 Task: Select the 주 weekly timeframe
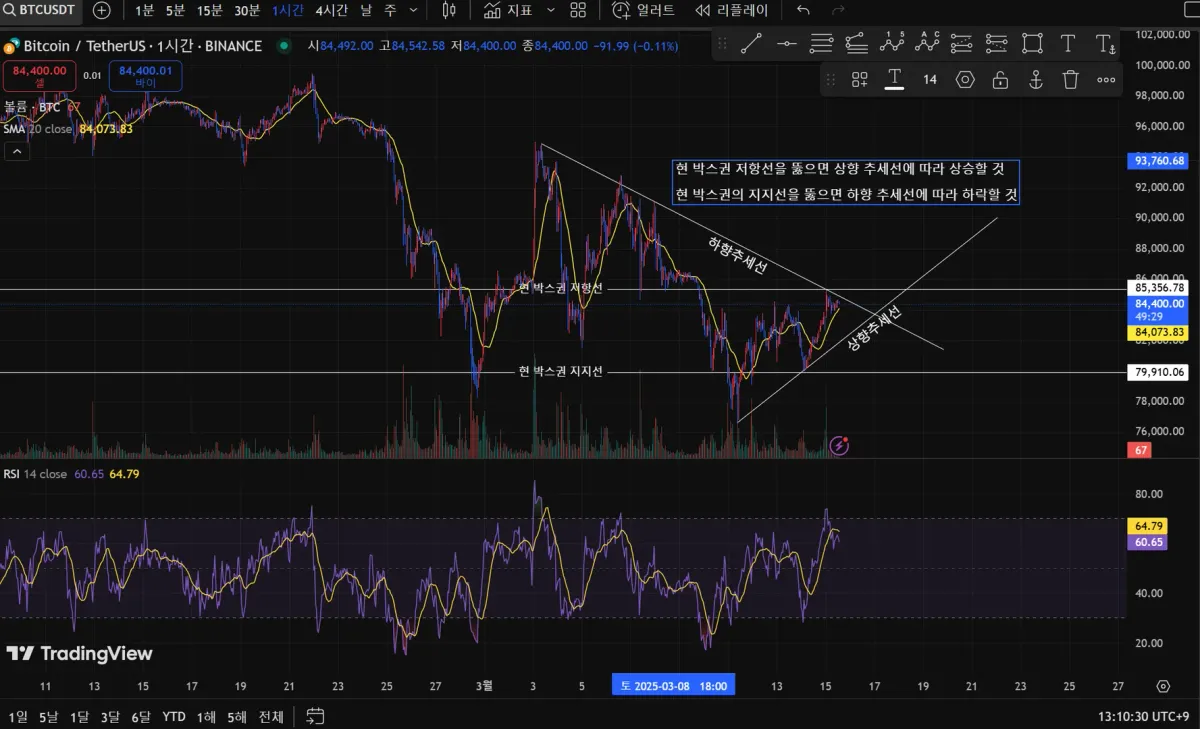[x=389, y=11]
